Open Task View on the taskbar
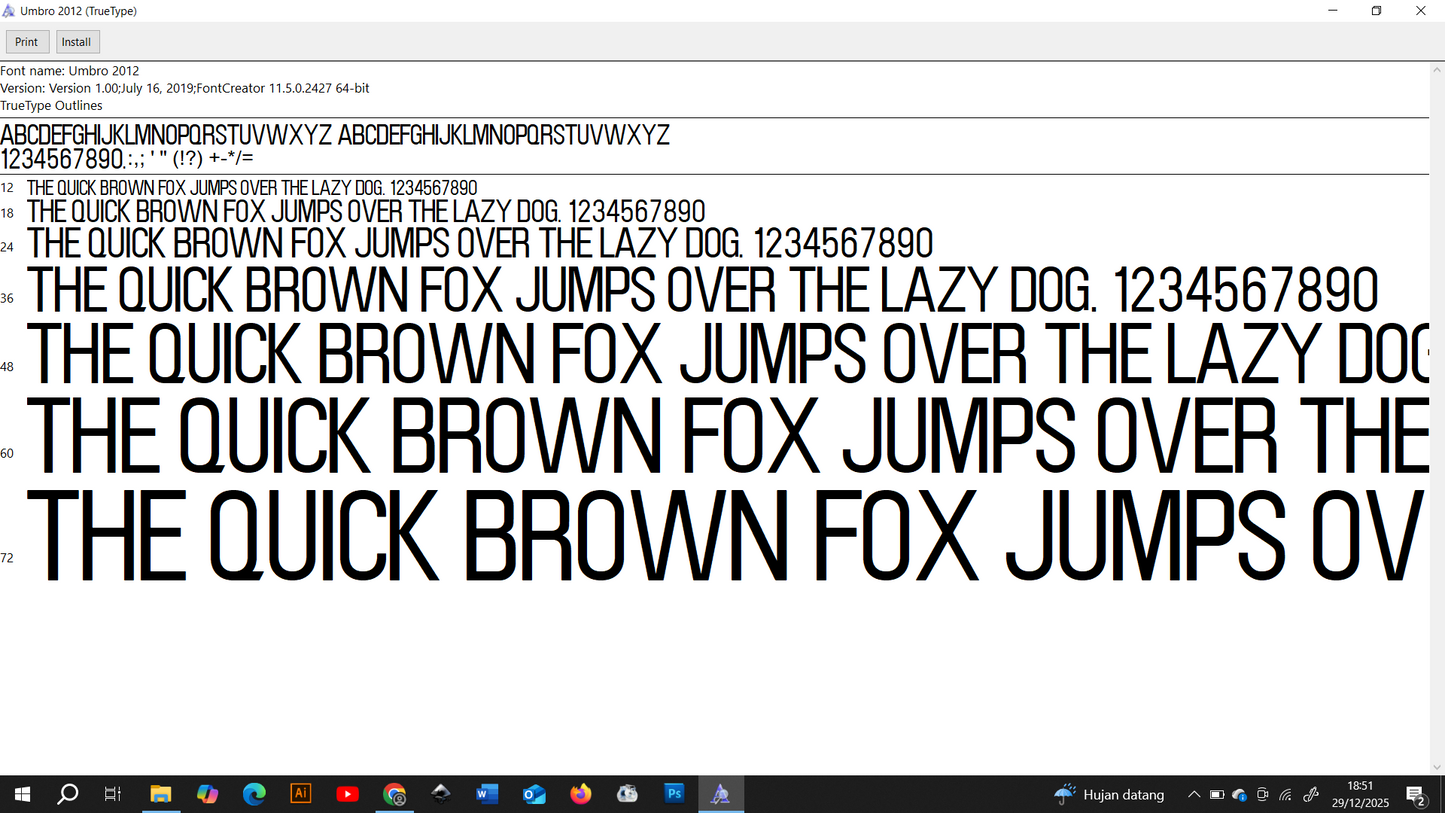This screenshot has width=1445, height=813. (113, 794)
